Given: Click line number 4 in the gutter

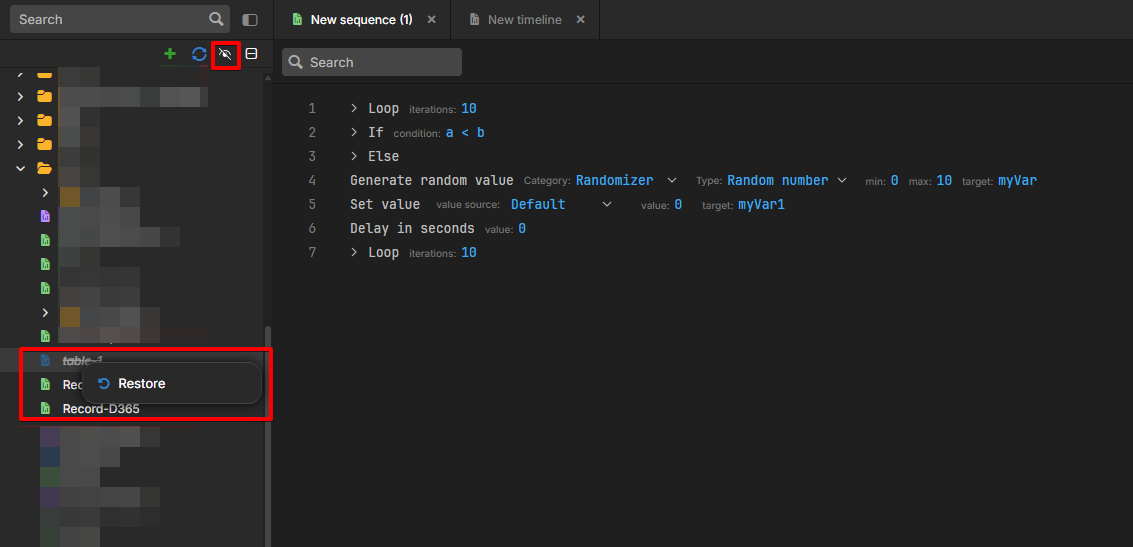Looking at the screenshot, I should click(312, 180).
